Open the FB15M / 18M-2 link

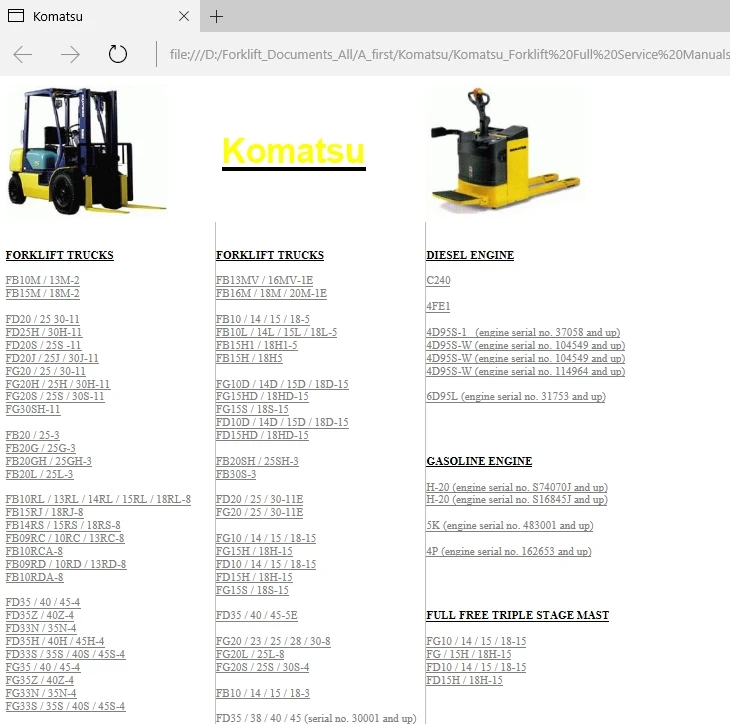point(42,293)
